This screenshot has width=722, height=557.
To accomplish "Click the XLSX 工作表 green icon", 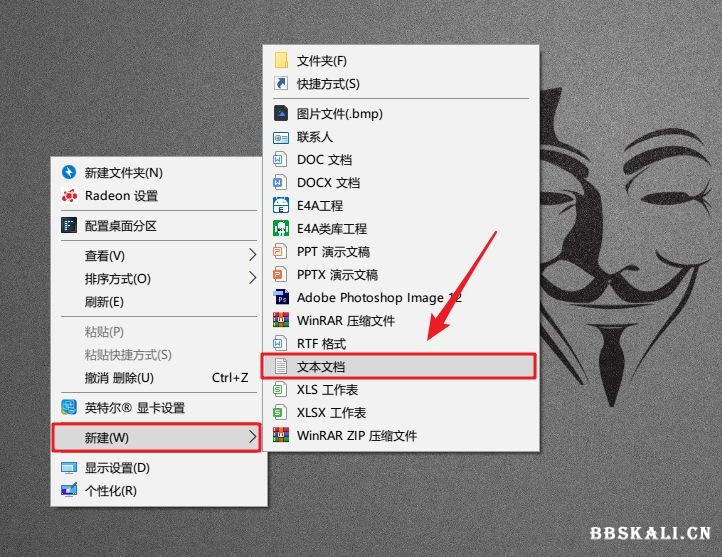I will (279, 412).
